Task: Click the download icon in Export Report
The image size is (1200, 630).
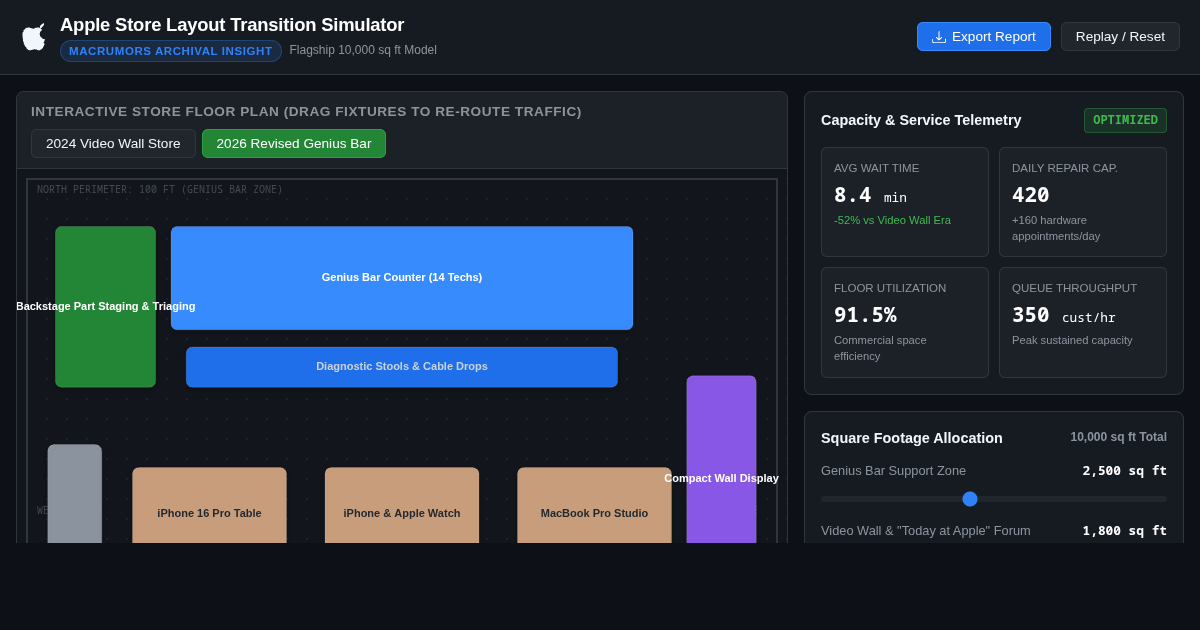Action: (939, 37)
